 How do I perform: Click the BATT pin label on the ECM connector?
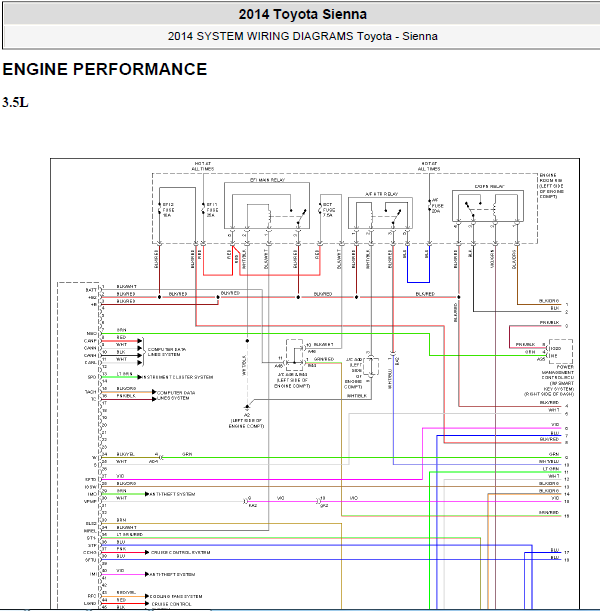click(x=91, y=287)
